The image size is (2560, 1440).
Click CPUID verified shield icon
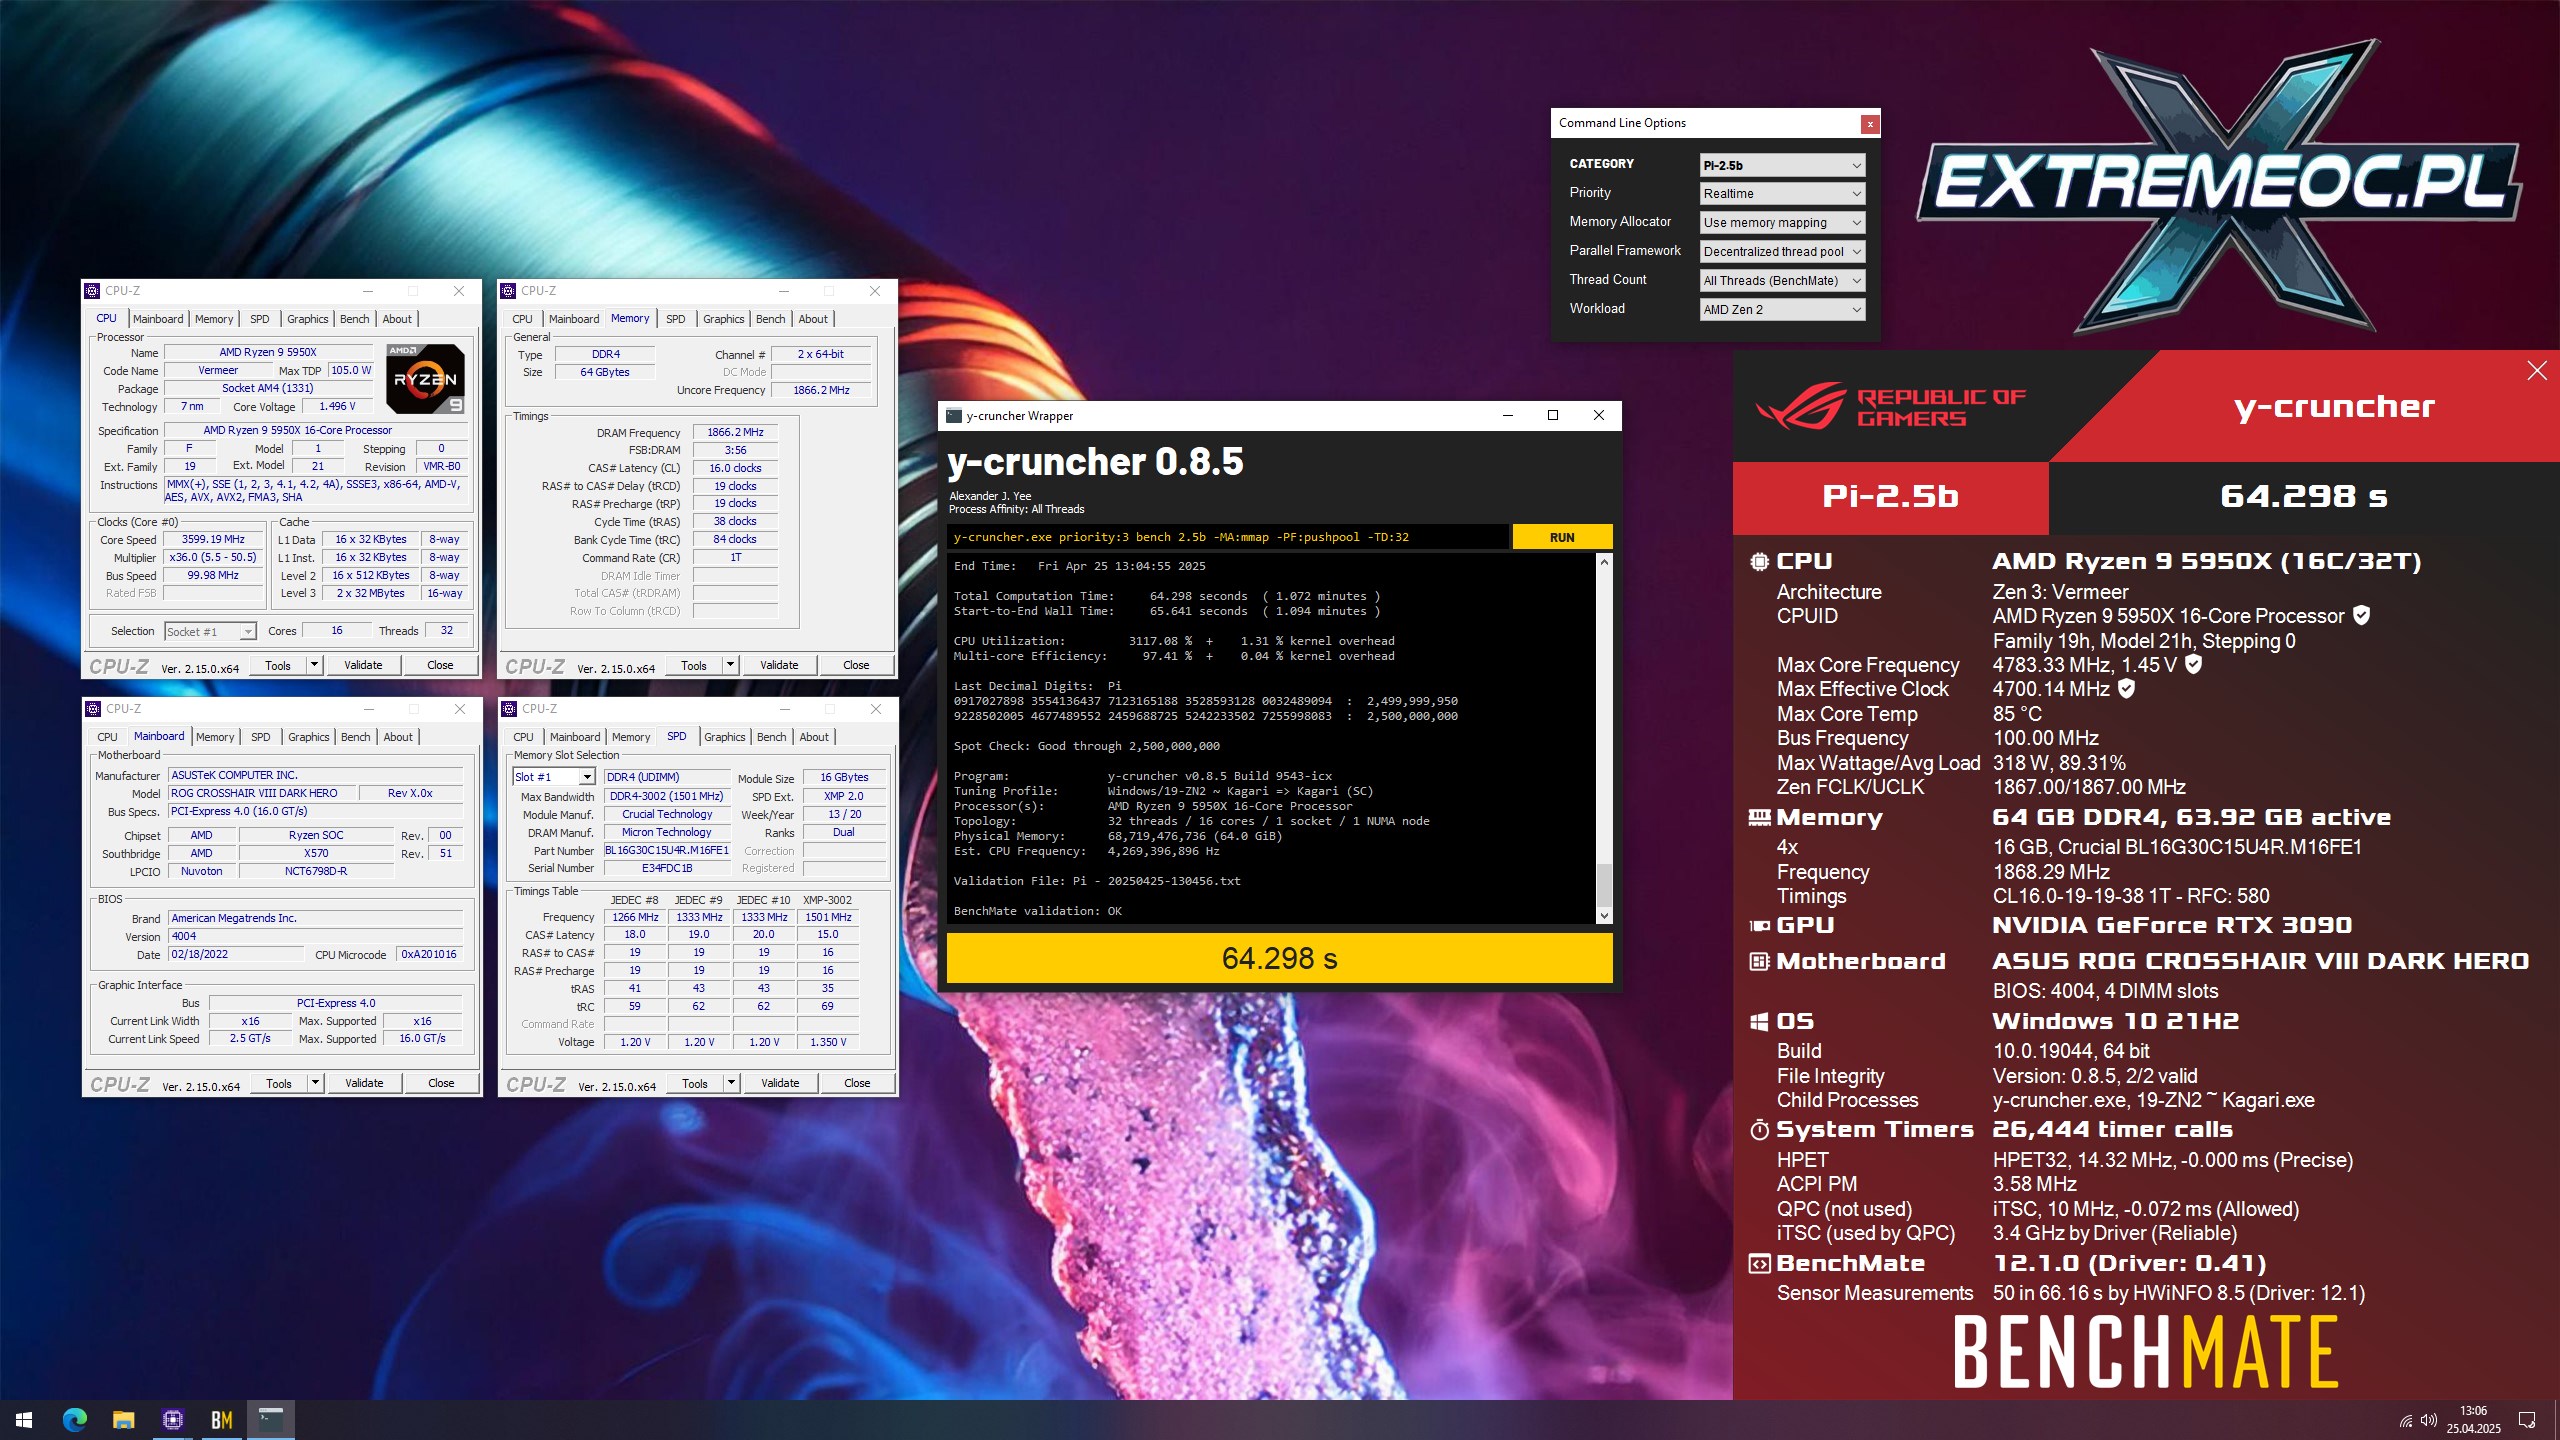[x=2361, y=615]
